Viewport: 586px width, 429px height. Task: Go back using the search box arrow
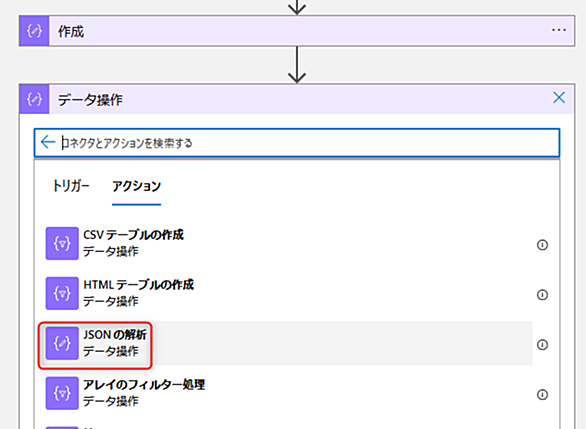tap(48, 142)
